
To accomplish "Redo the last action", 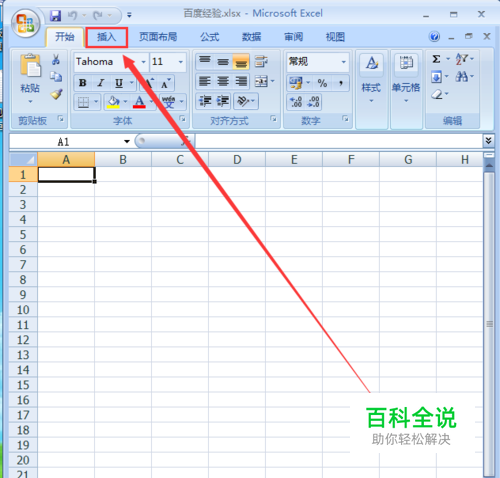I will [98, 15].
